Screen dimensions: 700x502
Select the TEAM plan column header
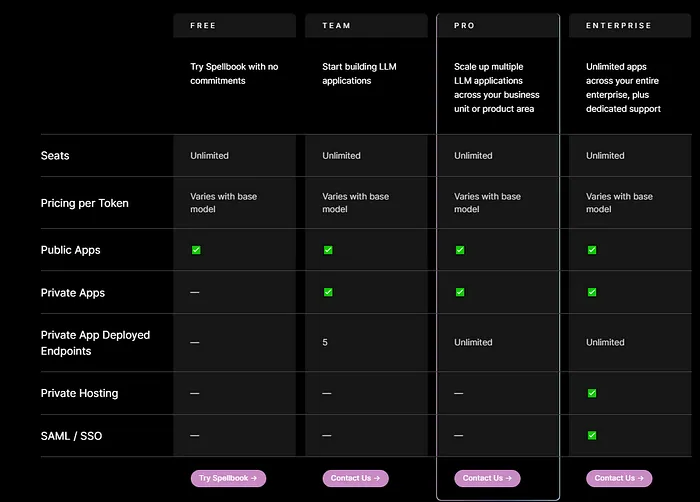click(x=336, y=25)
